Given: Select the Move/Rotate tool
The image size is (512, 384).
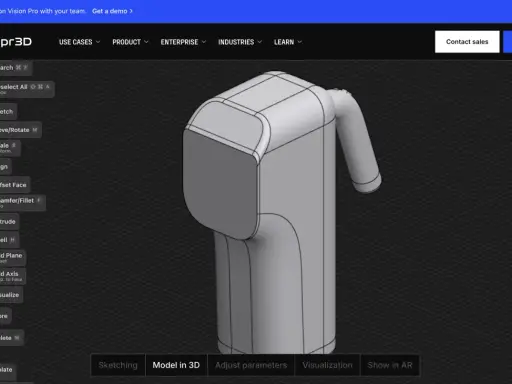Looking at the screenshot, I should tap(20, 130).
